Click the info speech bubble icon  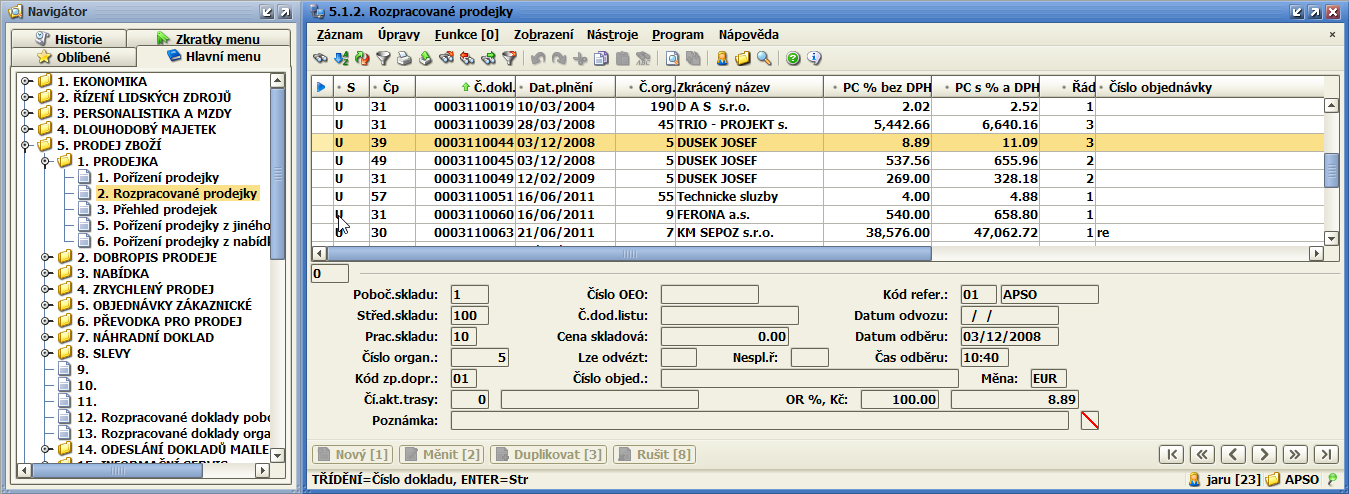pyautogui.click(x=814, y=58)
